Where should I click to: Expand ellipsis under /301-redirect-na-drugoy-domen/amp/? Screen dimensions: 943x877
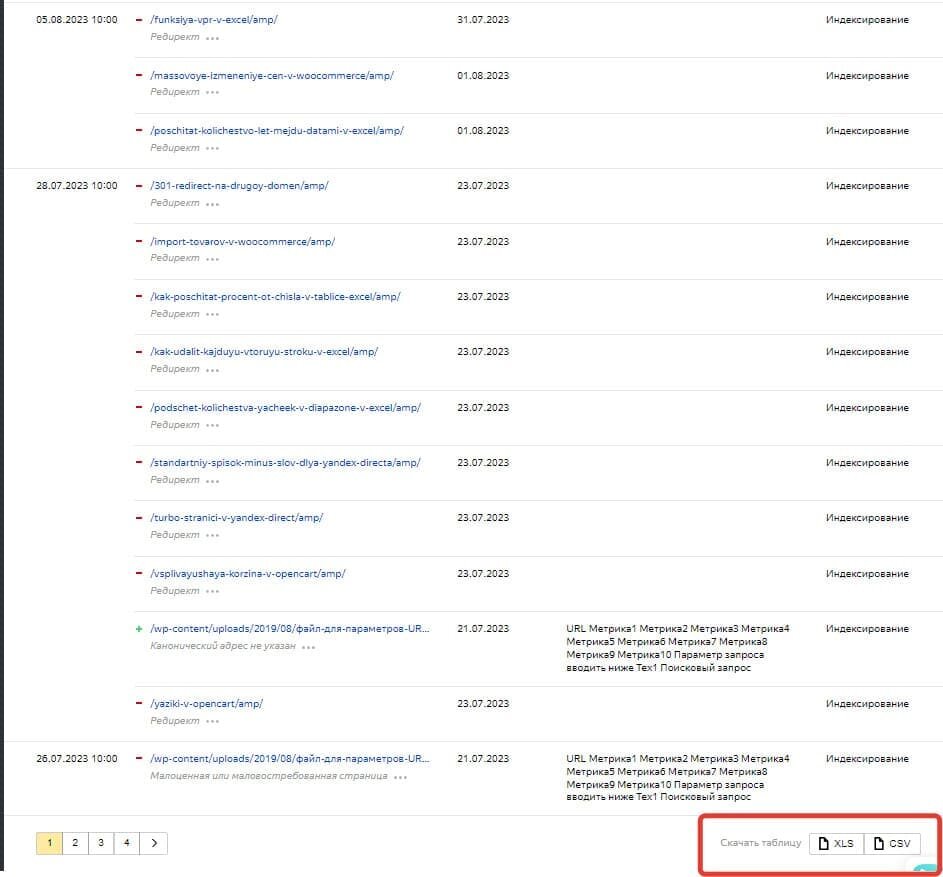click(212, 205)
